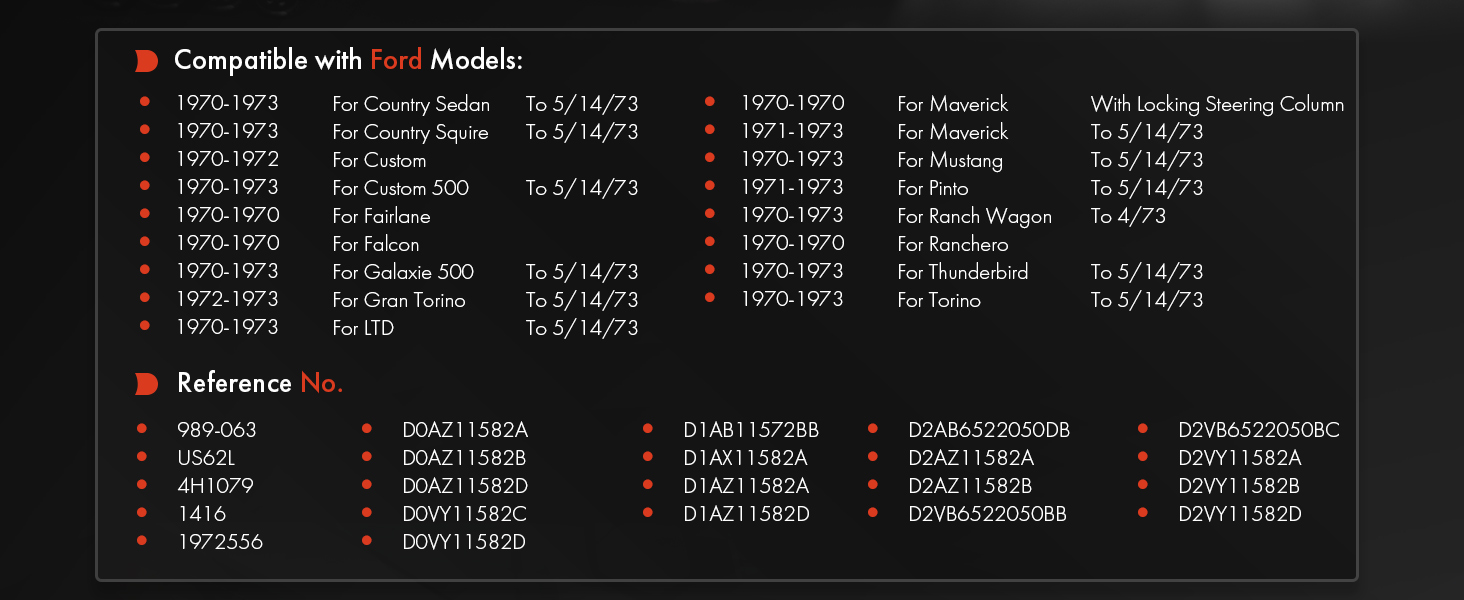Select reference number D2VY11582D
The image size is (1464, 600).
click(x=1240, y=514)
